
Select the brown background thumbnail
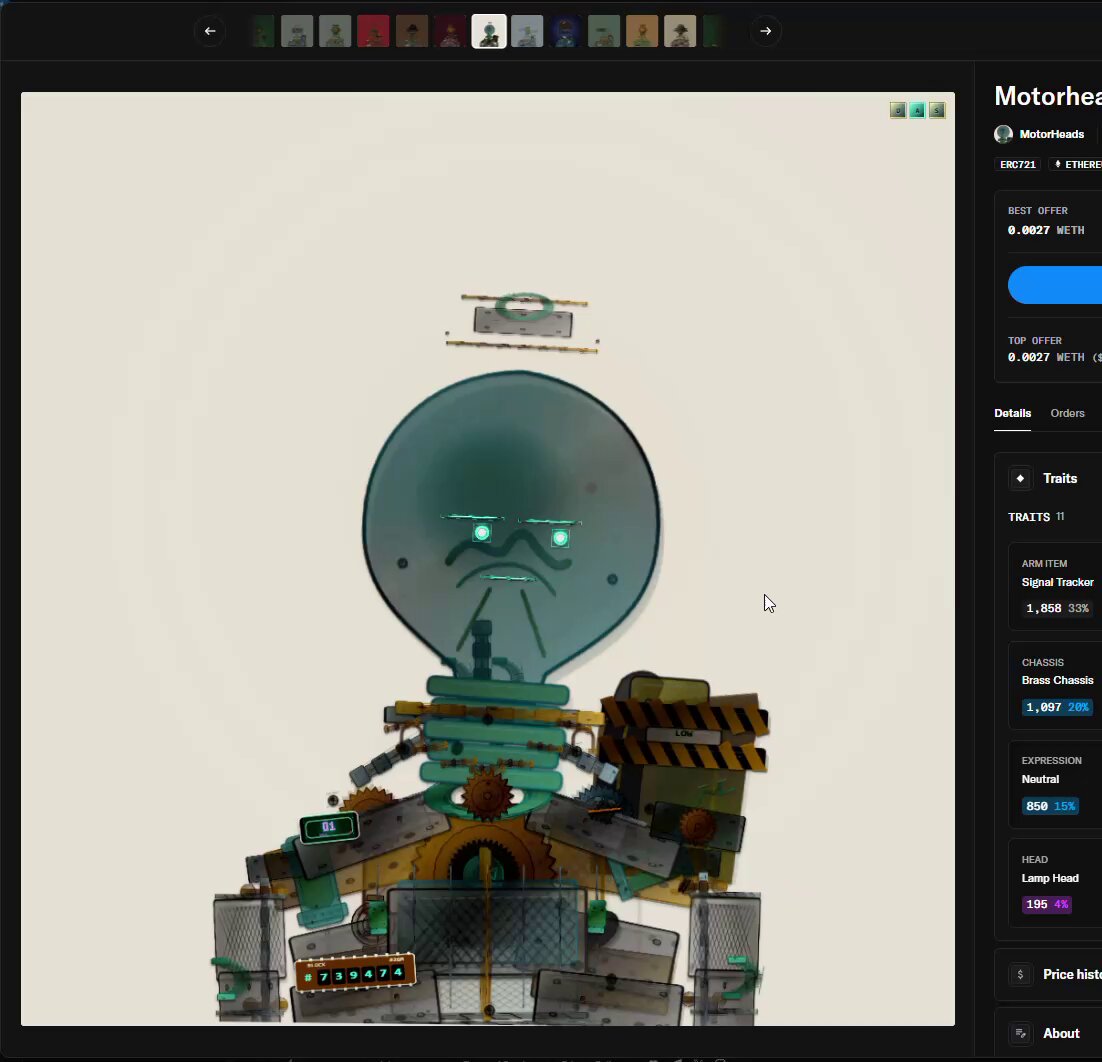tap(412, 32)
